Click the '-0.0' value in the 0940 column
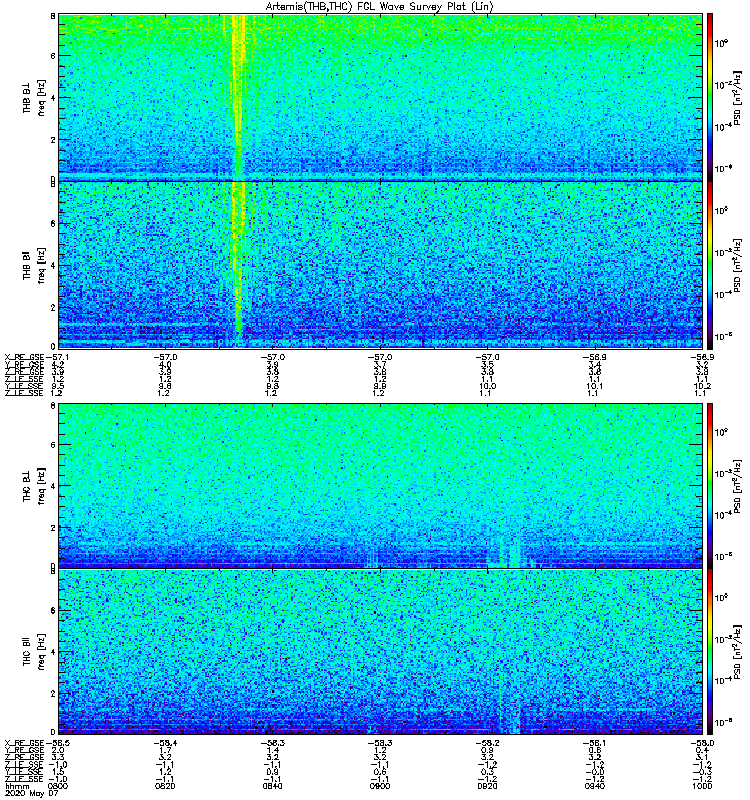The image size is (750, 800). point(594,772)
